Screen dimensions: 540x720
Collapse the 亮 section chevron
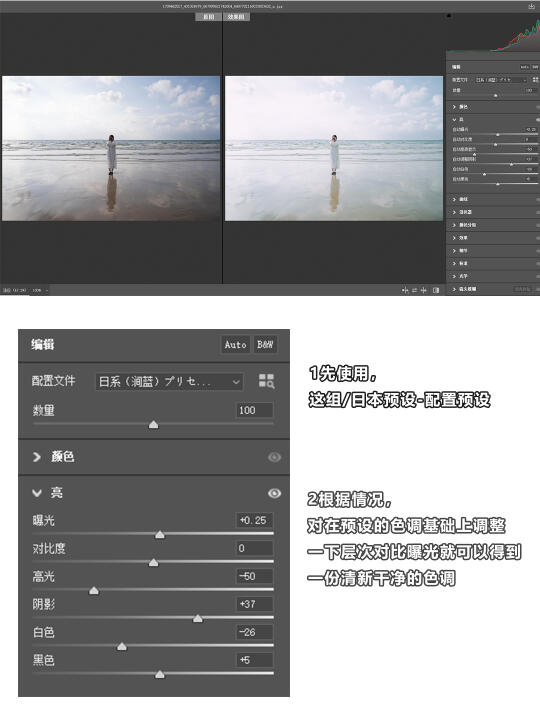[x=37, y=493]
